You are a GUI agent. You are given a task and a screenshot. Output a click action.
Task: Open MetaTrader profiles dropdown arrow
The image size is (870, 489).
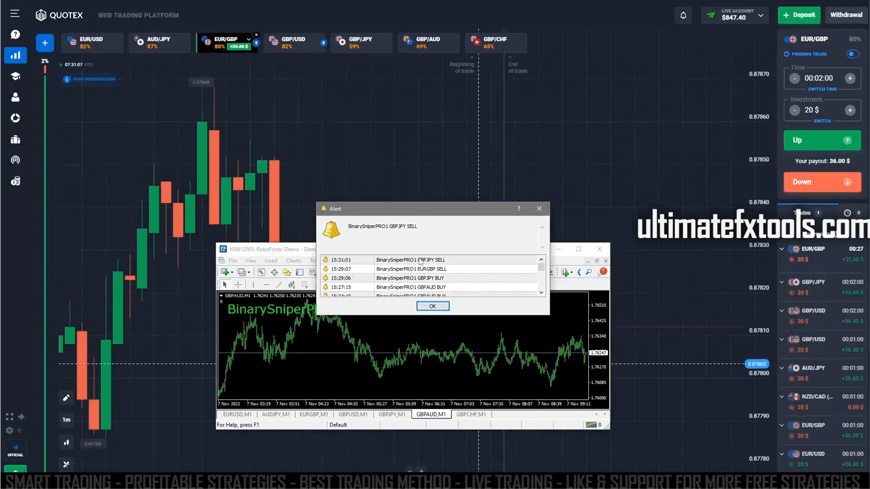click(x=249, y=273)
